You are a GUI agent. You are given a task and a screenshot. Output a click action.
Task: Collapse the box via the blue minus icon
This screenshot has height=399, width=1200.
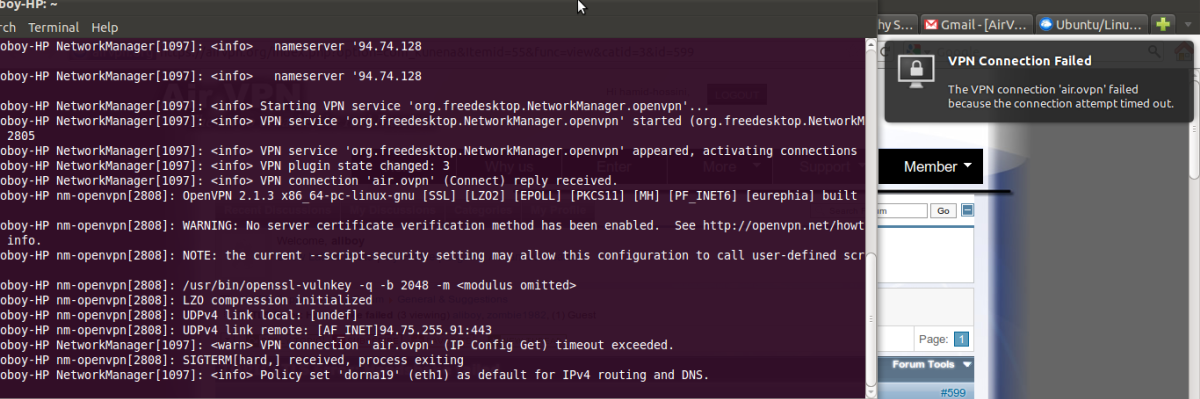(x=968, y=211)
